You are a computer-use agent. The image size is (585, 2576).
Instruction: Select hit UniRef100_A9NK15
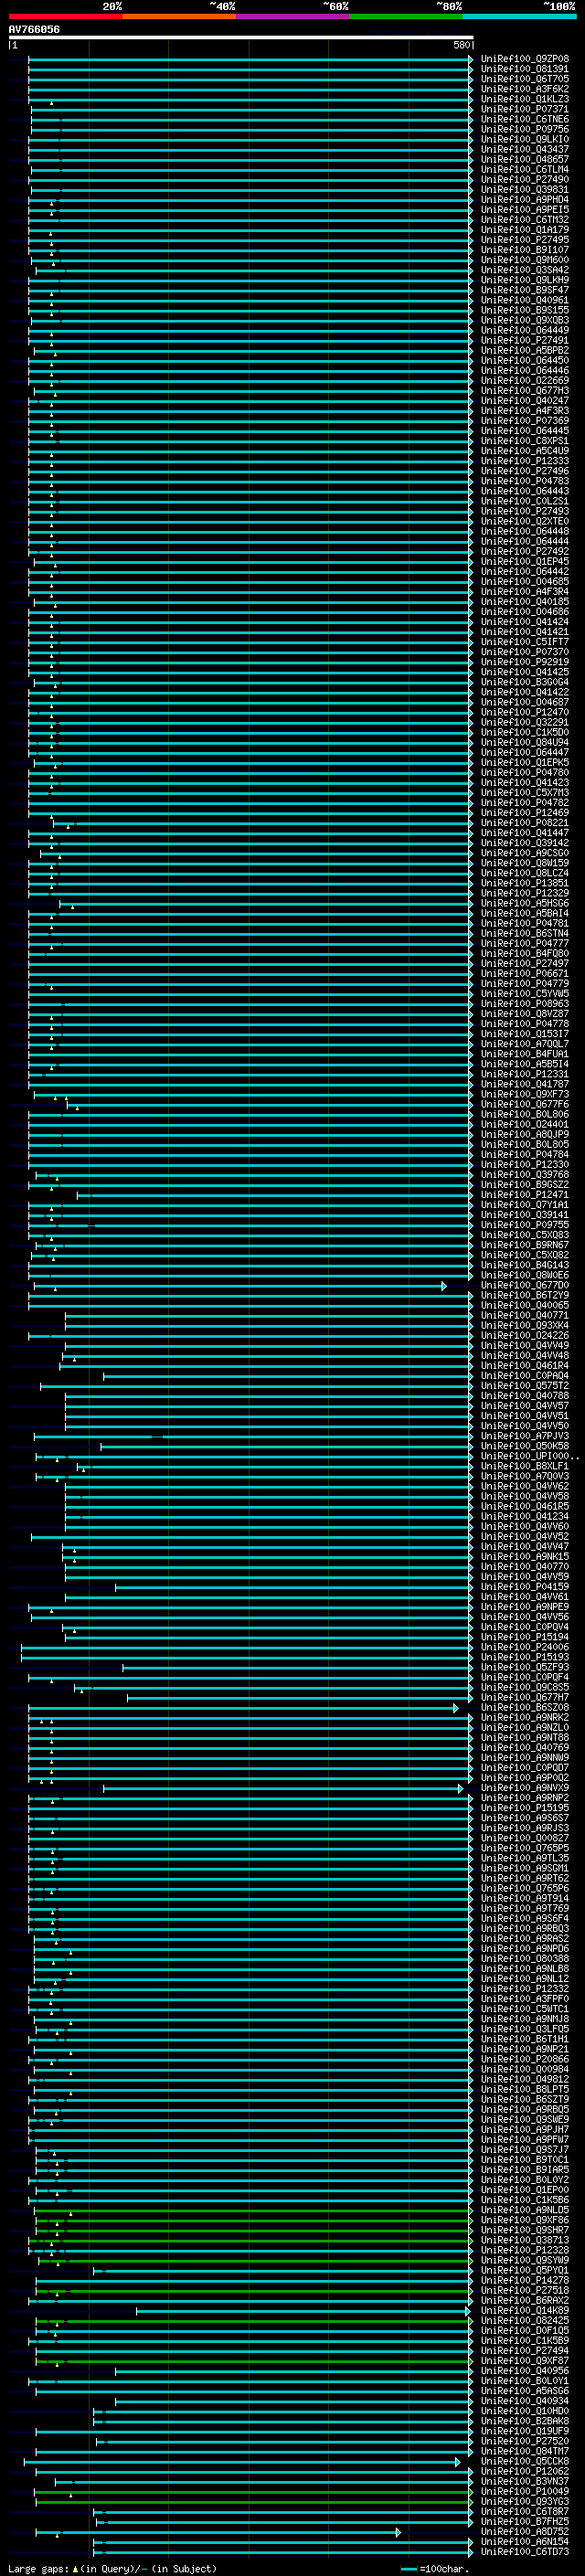(x=525, y=1556)
